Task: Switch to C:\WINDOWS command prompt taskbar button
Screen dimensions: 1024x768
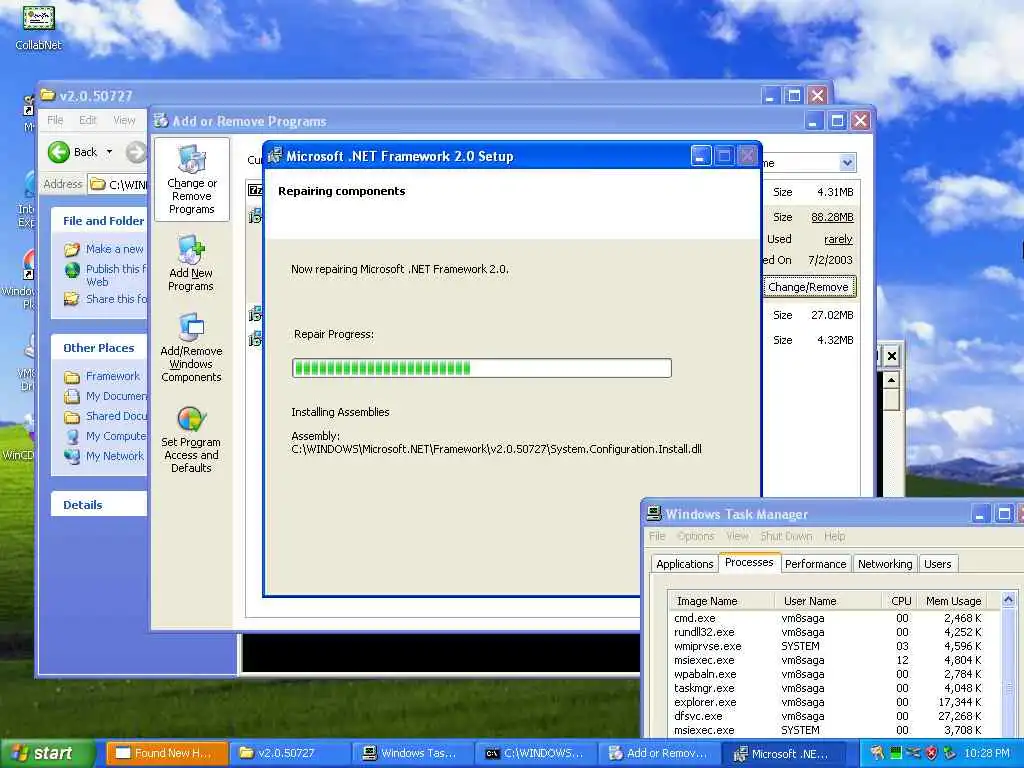Action: (x=536, y=753)
